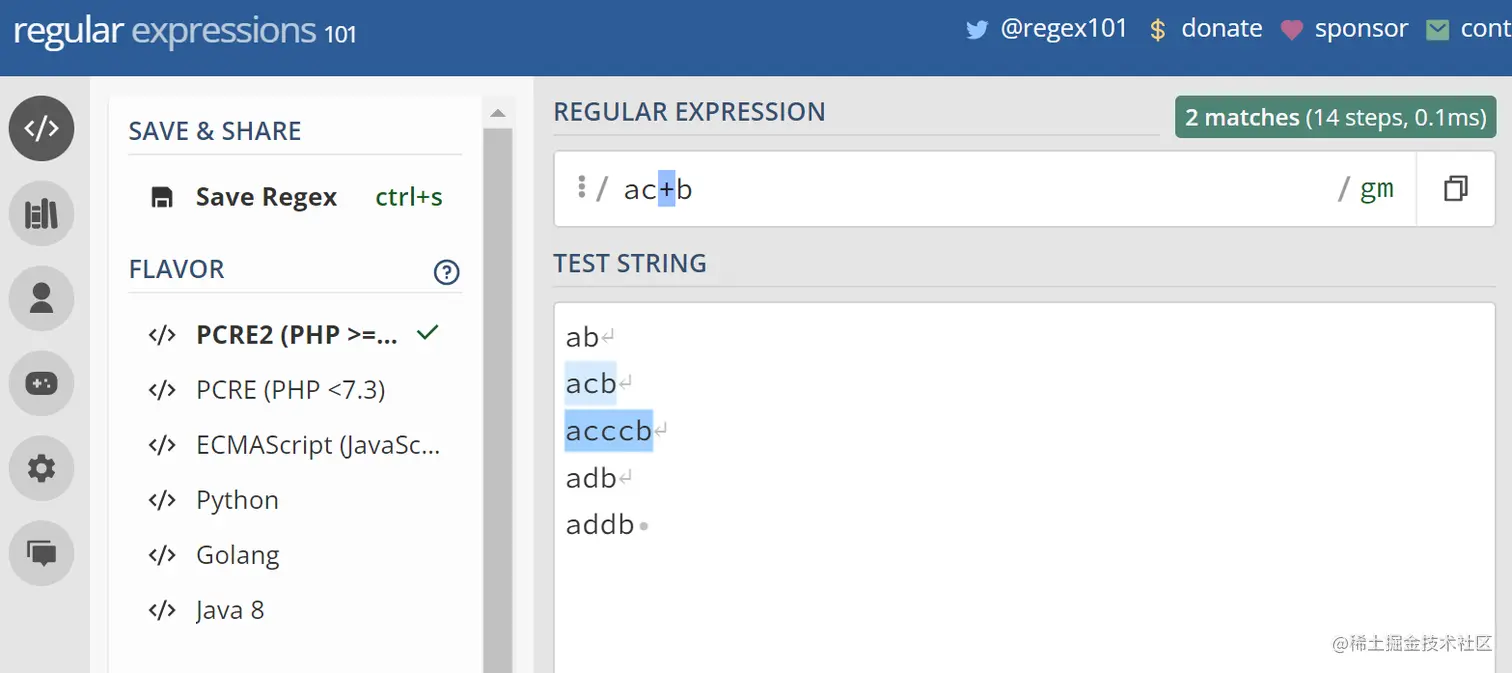This screenshot has height=673, width=1512.
Task: Choose ECMAScript (JavaScript) flavor
Action: (317, 445)
